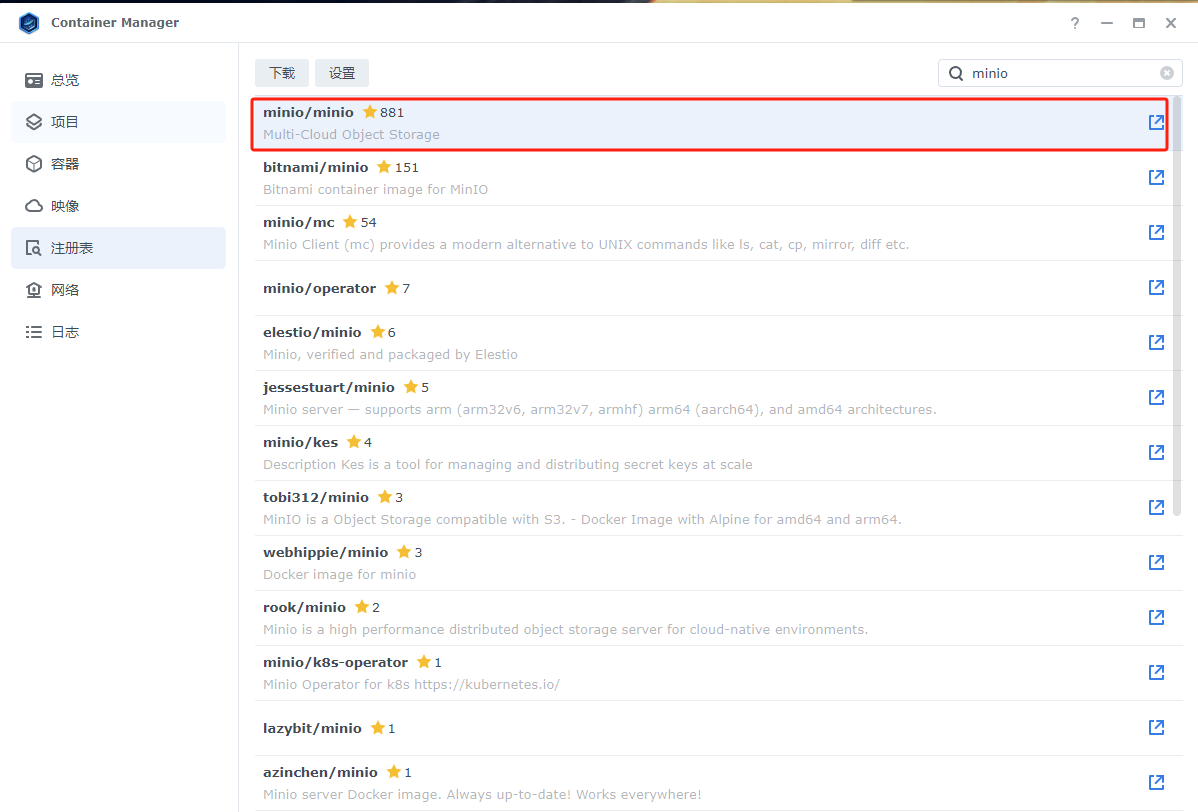Open external link for minio/operator
1198x812 pixels.
coord(1156,287)
